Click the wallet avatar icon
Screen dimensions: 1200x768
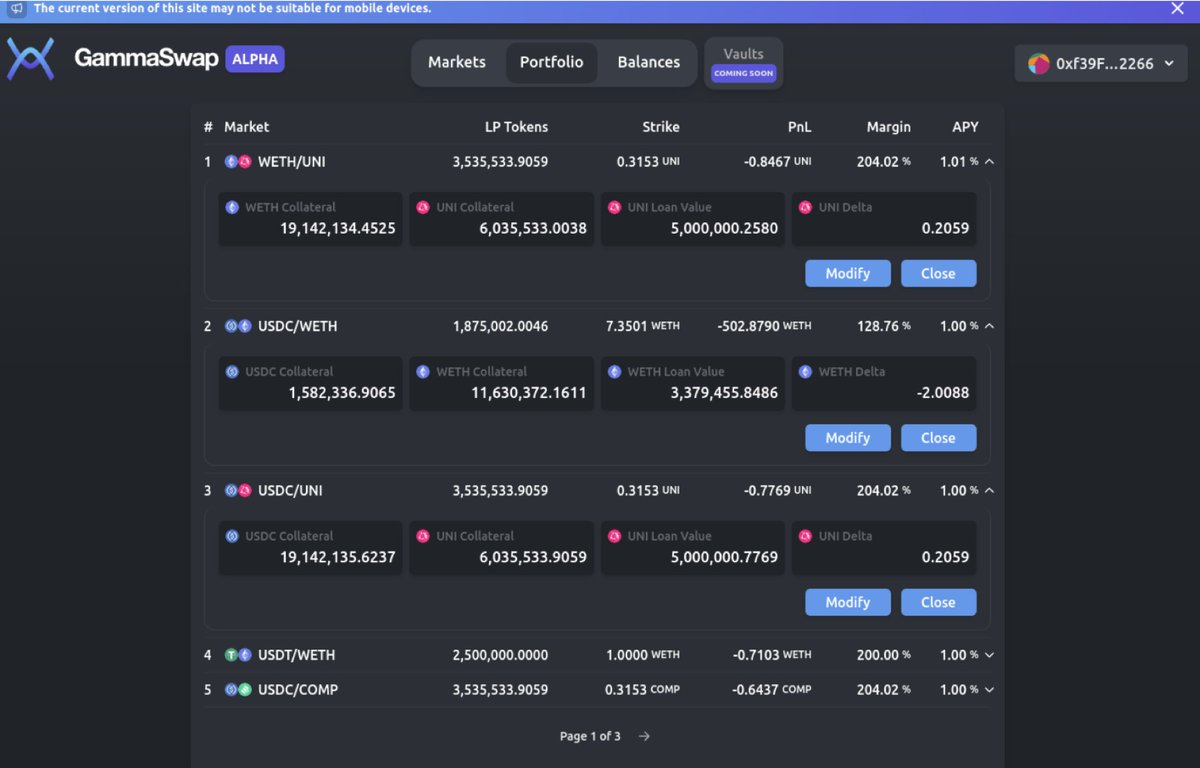1039,63
